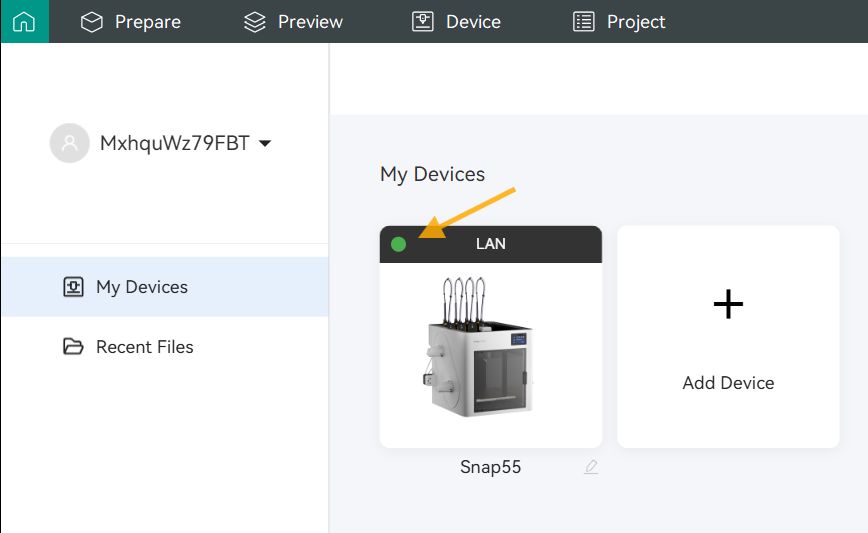Click the pencil edit icon next to Snap55

(x=591, y=467)
